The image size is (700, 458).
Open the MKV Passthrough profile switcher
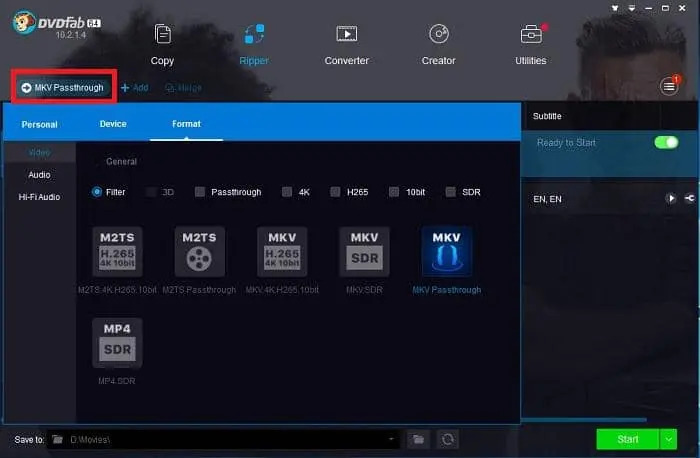coord(63,87)
